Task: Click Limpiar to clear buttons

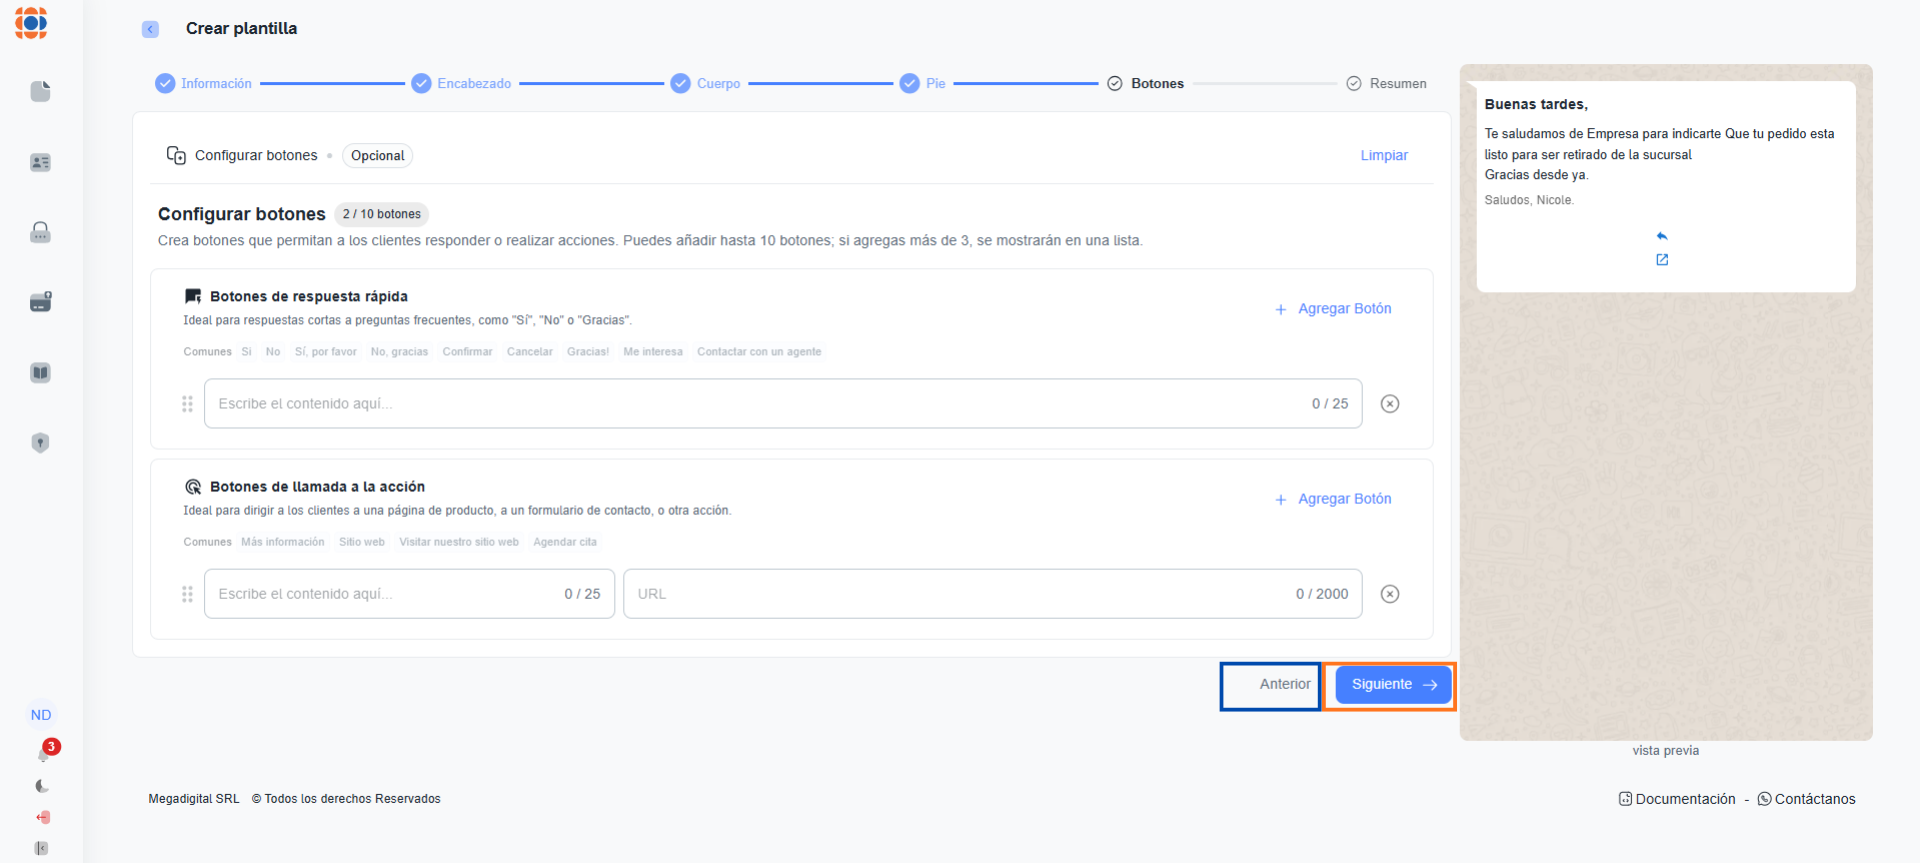Action: click(x=1383, y=155)
